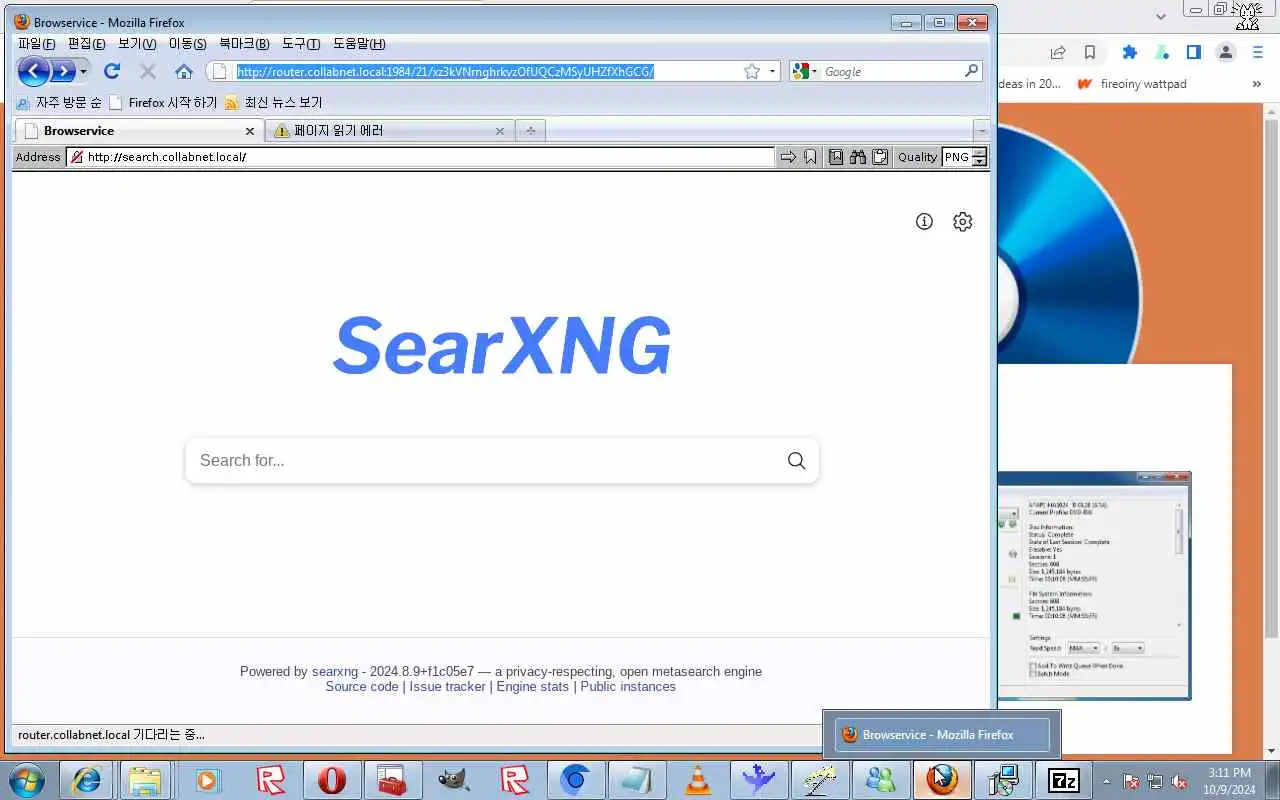Submit search with the SearXNG magnifier button
Screen dimensions: 1280x800
coord(796,460)
